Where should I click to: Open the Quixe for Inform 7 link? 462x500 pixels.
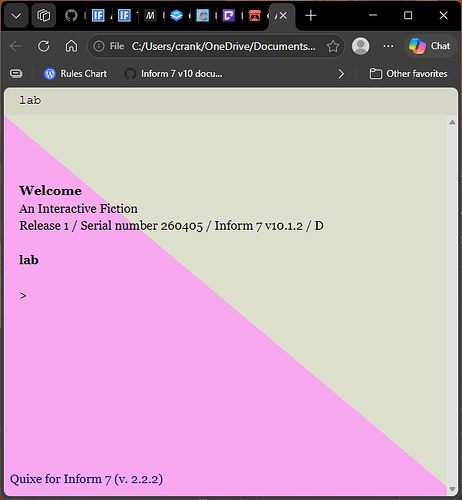tap(86, 479)
